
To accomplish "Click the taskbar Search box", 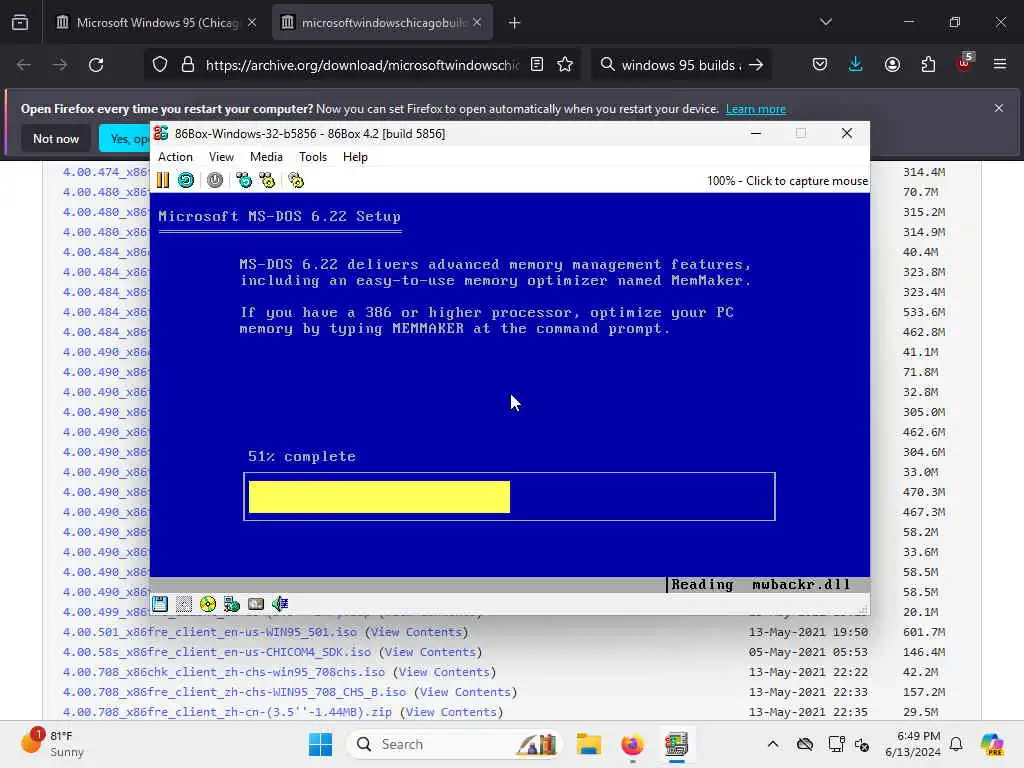I will pyautogui.click(x=456, y=744).
